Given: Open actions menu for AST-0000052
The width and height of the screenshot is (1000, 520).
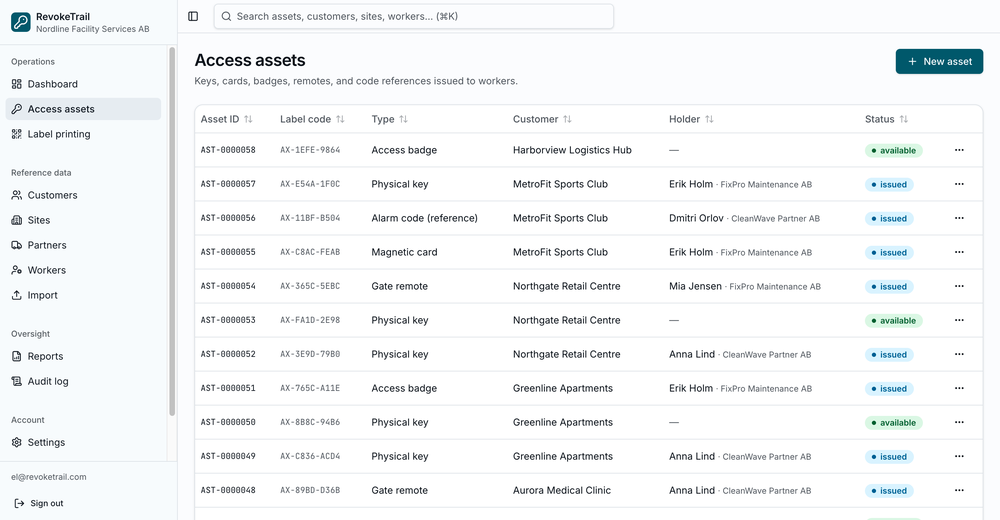Looking at the screenshot, I should [x=959, y=354].
